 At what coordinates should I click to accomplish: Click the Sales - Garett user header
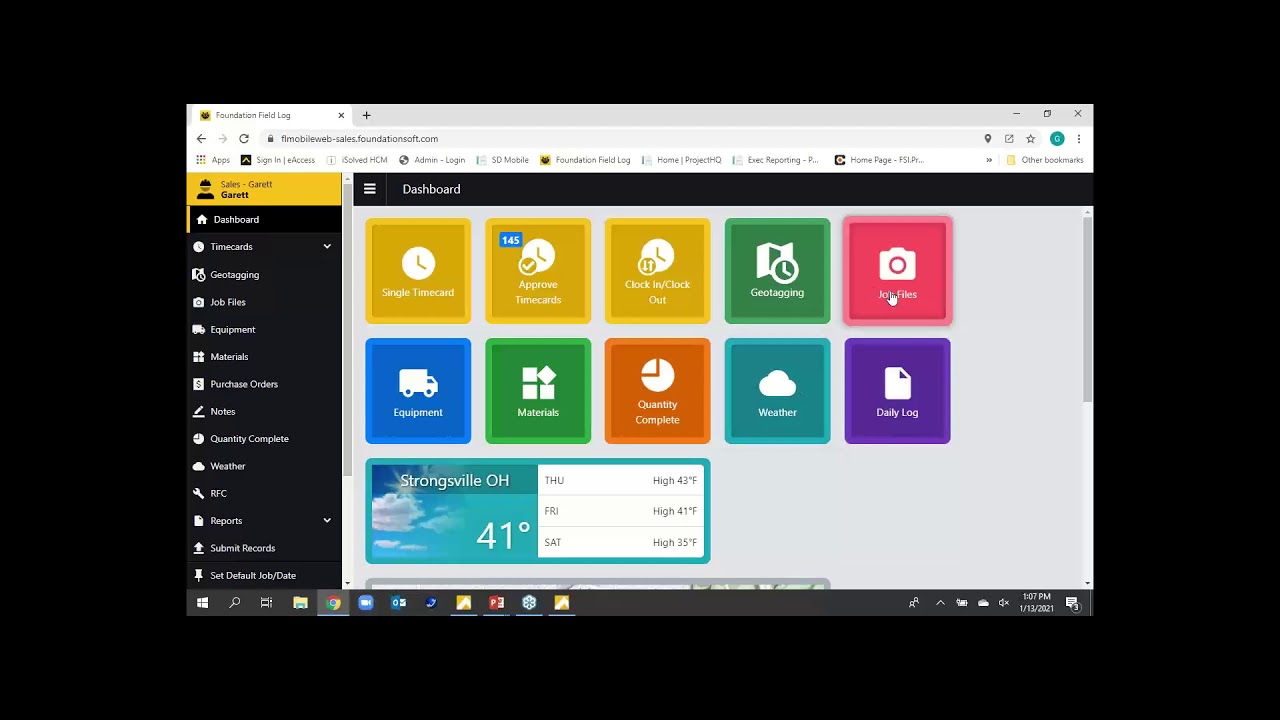click(264, 189)
